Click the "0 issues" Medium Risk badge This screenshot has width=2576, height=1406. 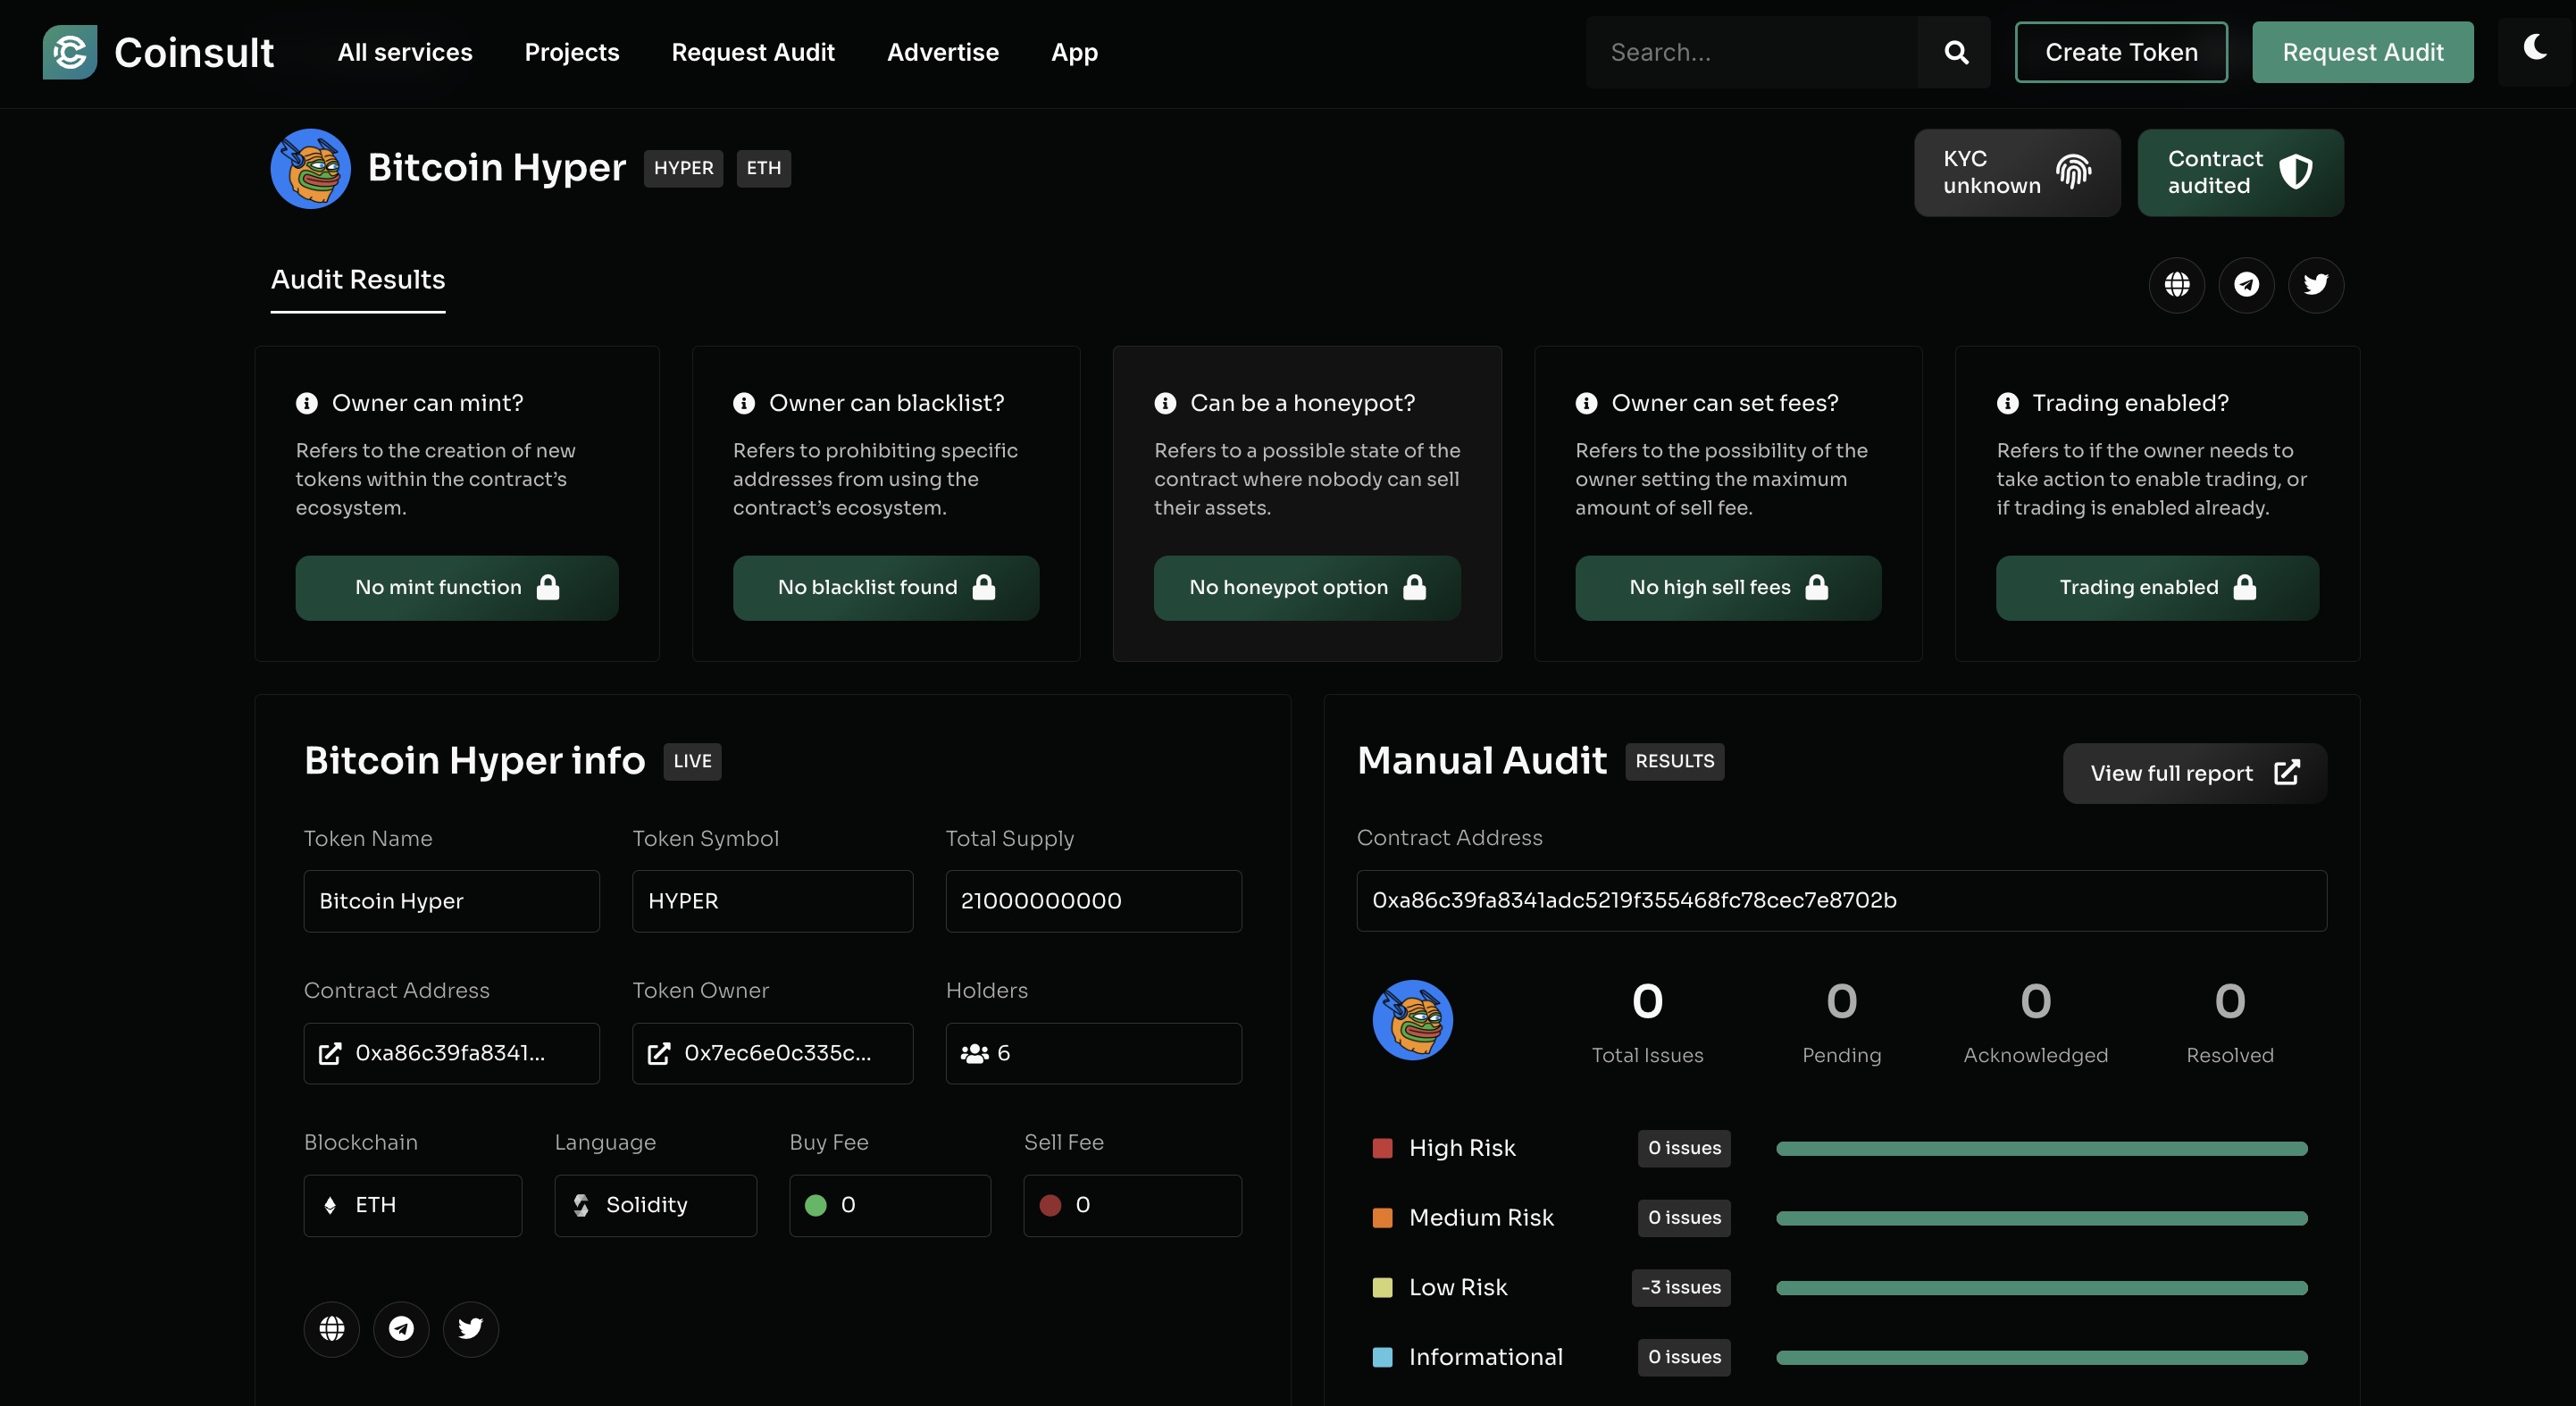tap(1685, 1218)
